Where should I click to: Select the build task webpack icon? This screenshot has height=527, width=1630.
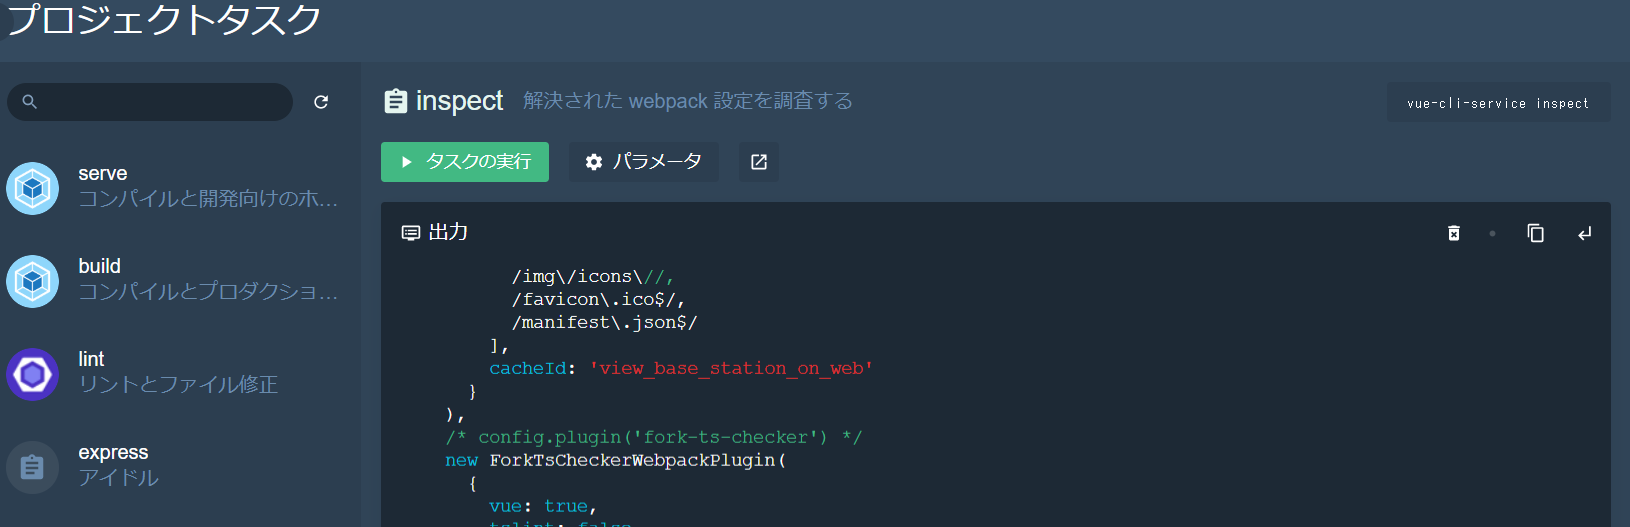click(33, 281)
